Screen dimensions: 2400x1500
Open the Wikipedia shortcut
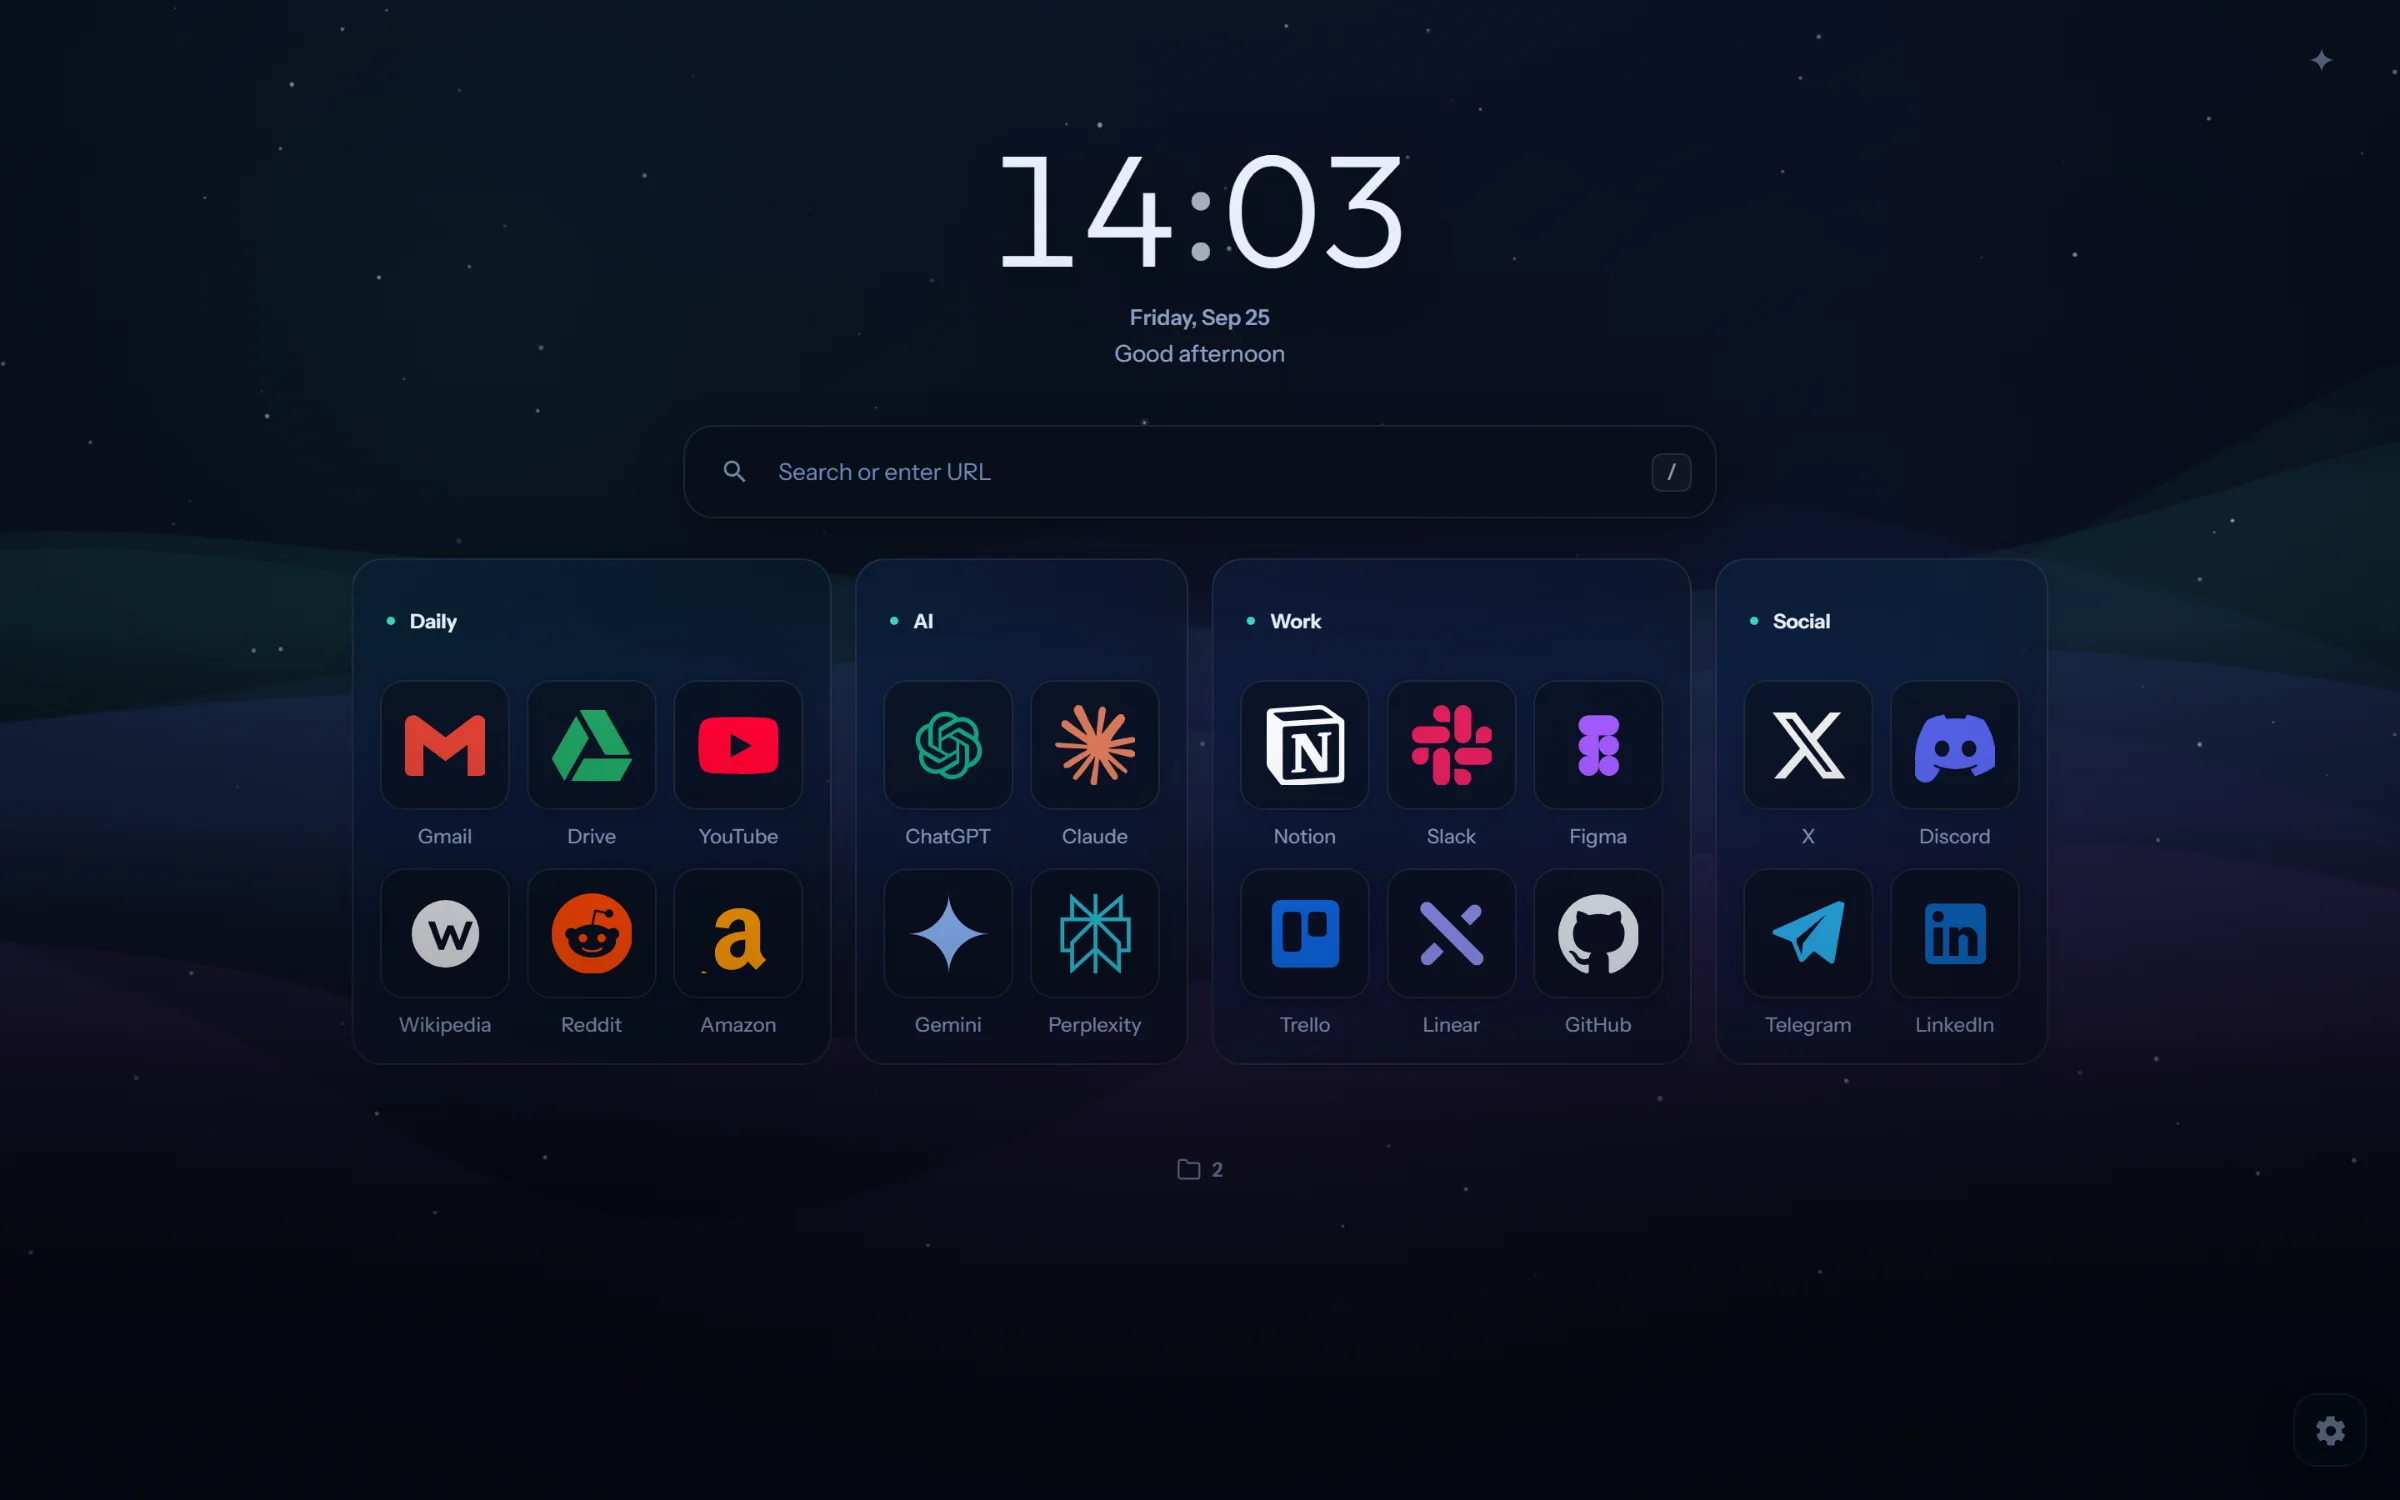click(445, 933)
